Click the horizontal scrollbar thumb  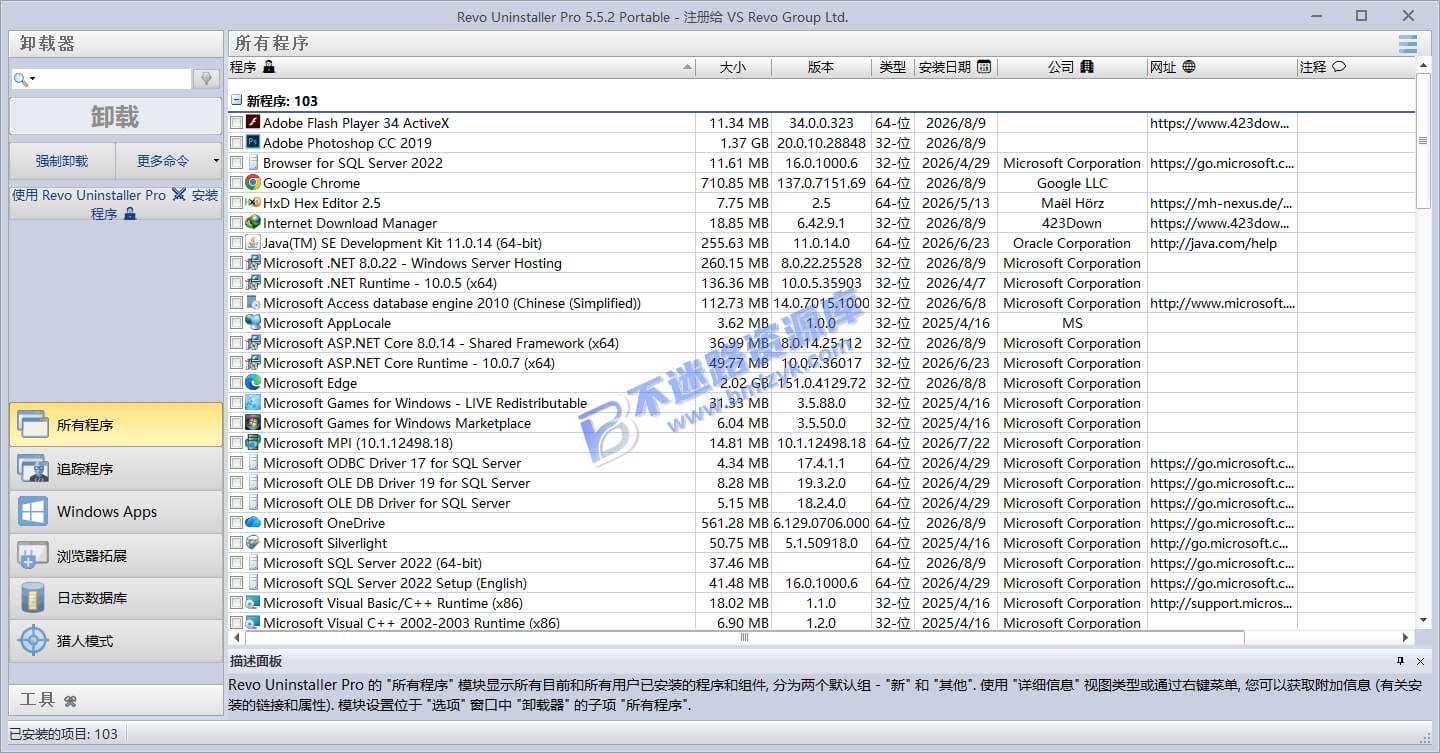pos(745,637)
